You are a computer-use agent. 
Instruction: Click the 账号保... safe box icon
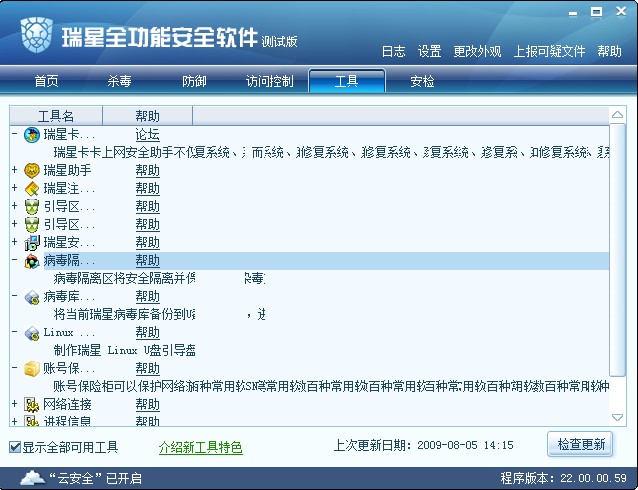coord(32,369)
